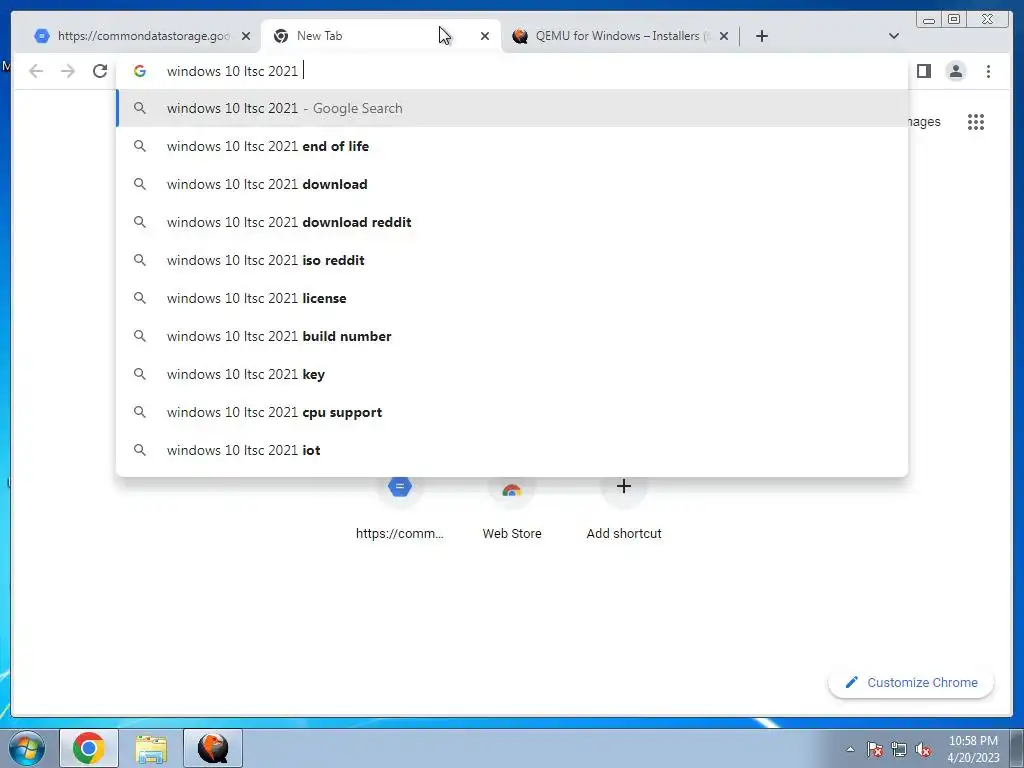Open the Chrome three-dot menu

988,71
